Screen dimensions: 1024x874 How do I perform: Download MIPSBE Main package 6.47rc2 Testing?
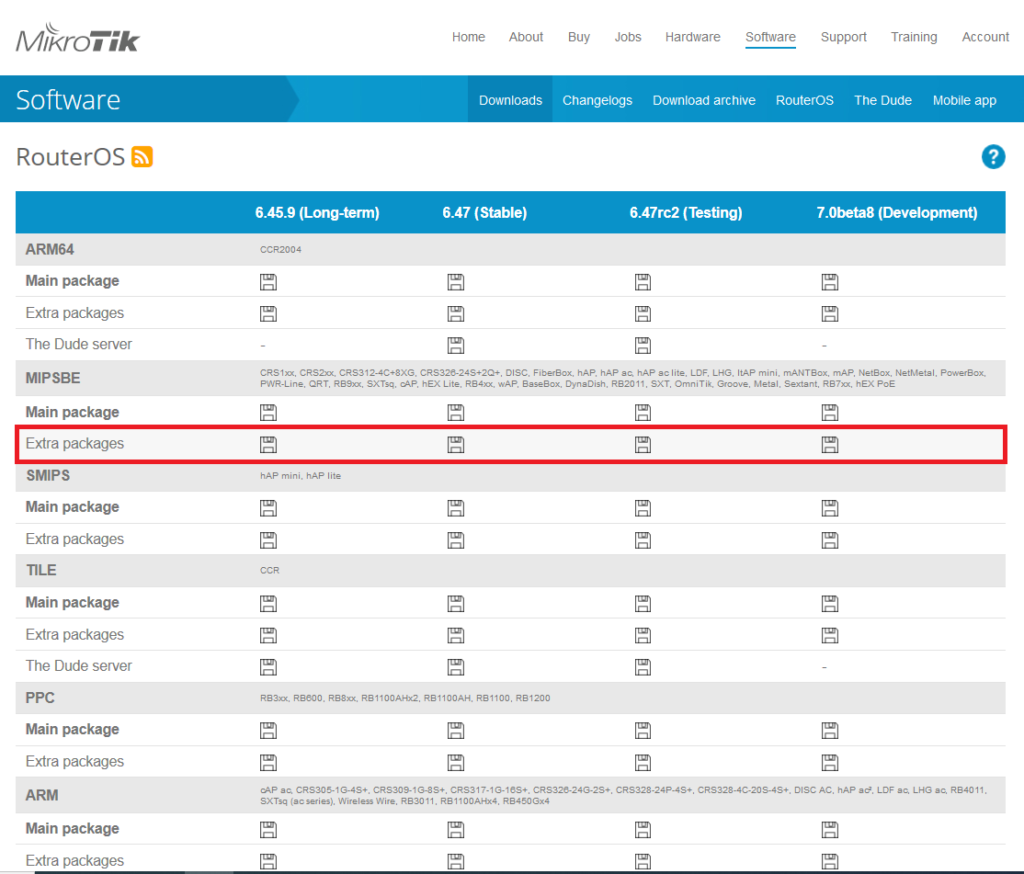(x=643, y=413)
